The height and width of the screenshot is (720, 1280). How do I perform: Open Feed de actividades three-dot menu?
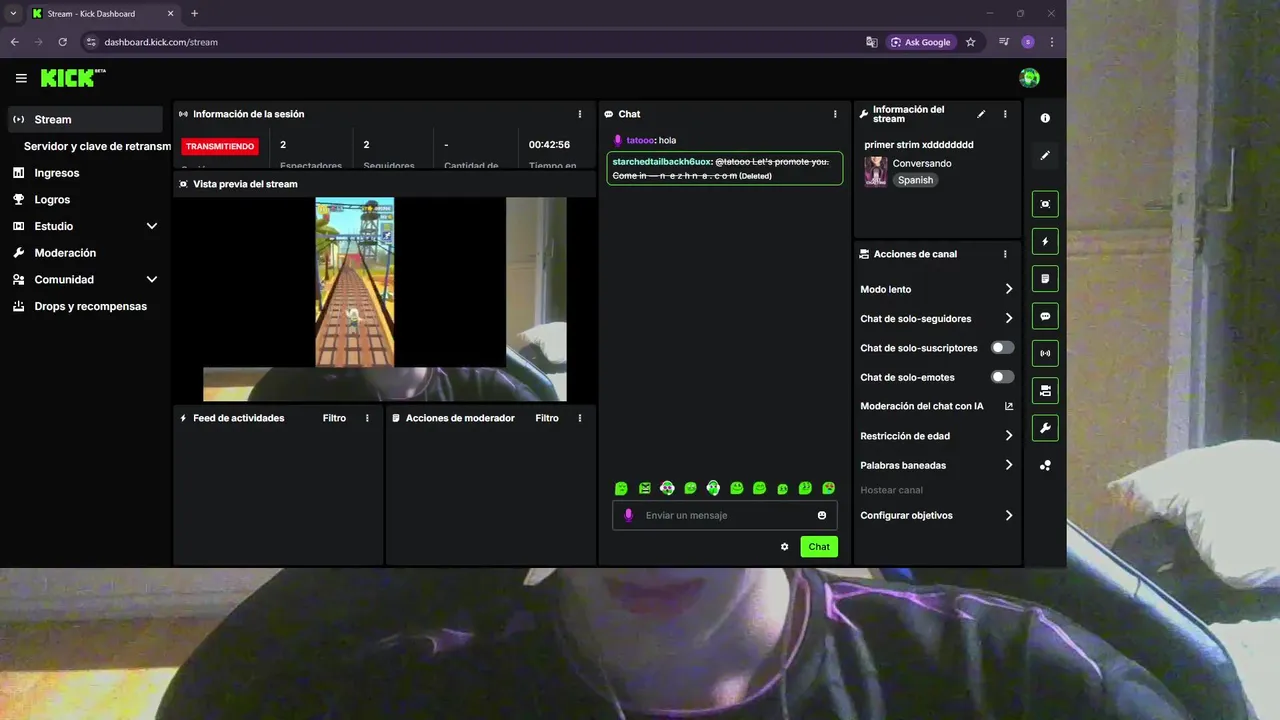(x=367, y=418)
